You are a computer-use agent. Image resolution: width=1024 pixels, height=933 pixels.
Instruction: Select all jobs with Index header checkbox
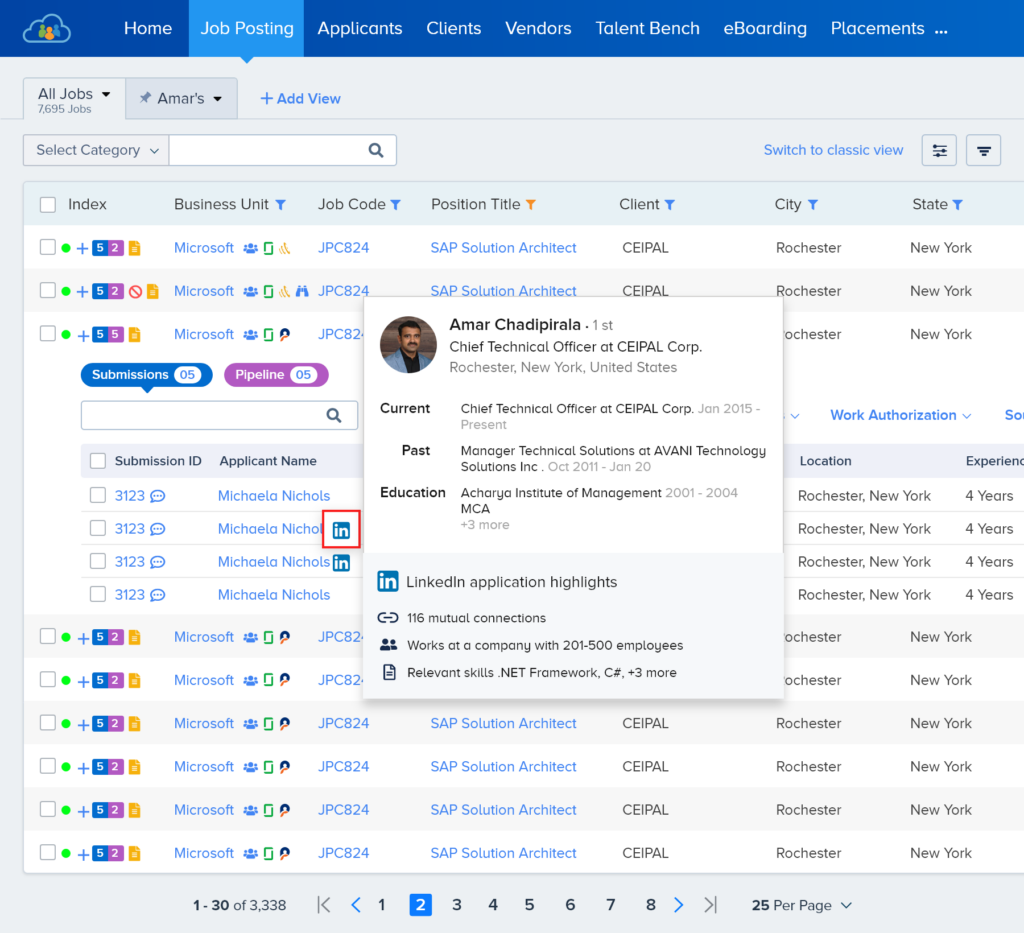click(48, 205)
